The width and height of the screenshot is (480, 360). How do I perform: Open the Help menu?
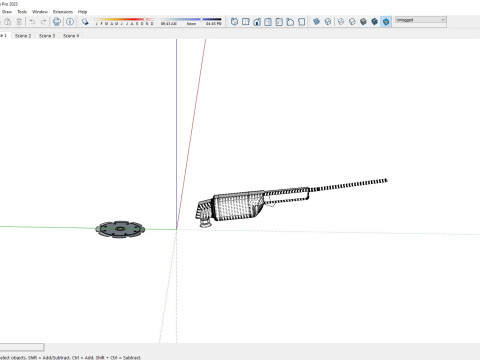pos(82,12)
